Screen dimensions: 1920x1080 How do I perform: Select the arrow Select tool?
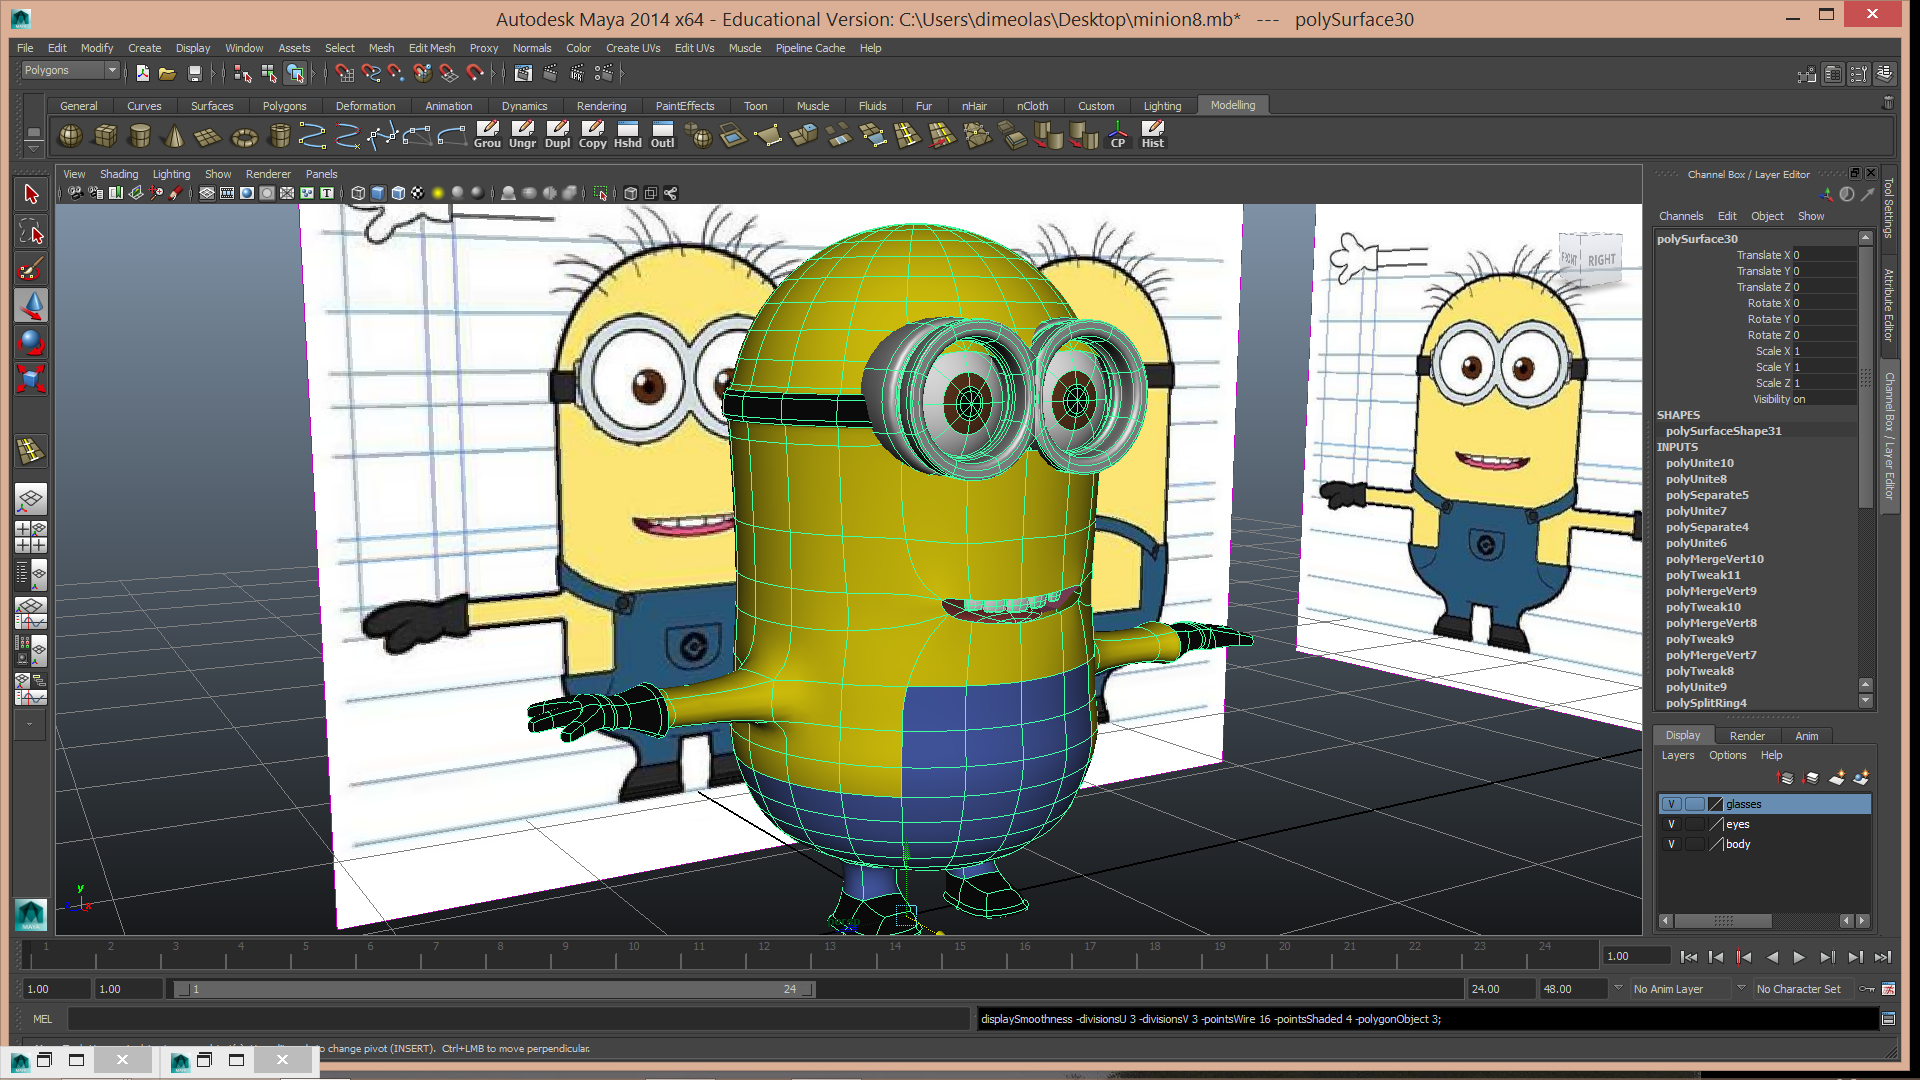tap(31, 194)
